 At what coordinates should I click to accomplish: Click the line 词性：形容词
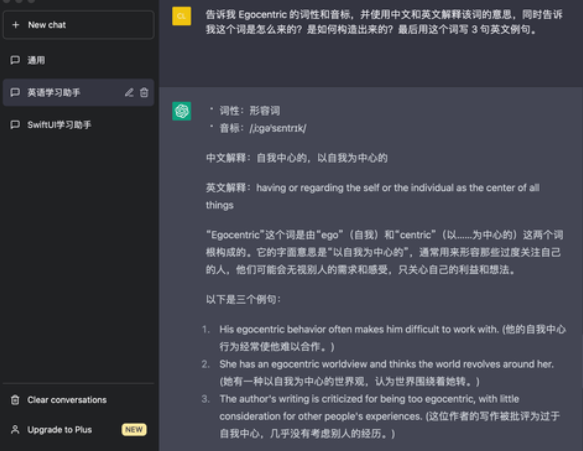point(249,110)
